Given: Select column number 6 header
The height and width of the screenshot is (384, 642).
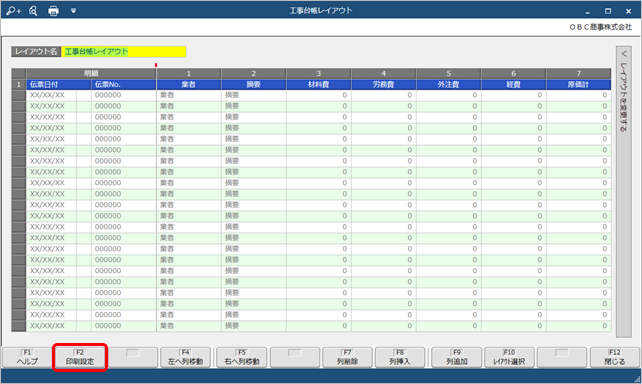Looking at the screenshot, I should click(x=514, y=74).
